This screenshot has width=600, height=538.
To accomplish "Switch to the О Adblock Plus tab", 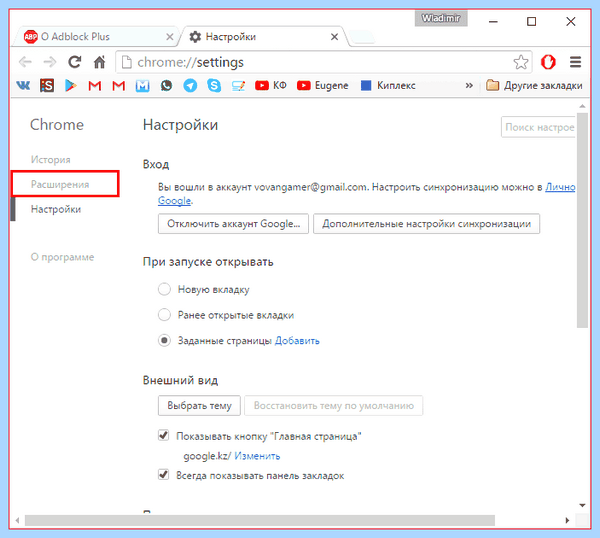I will (x=96, y=37).
